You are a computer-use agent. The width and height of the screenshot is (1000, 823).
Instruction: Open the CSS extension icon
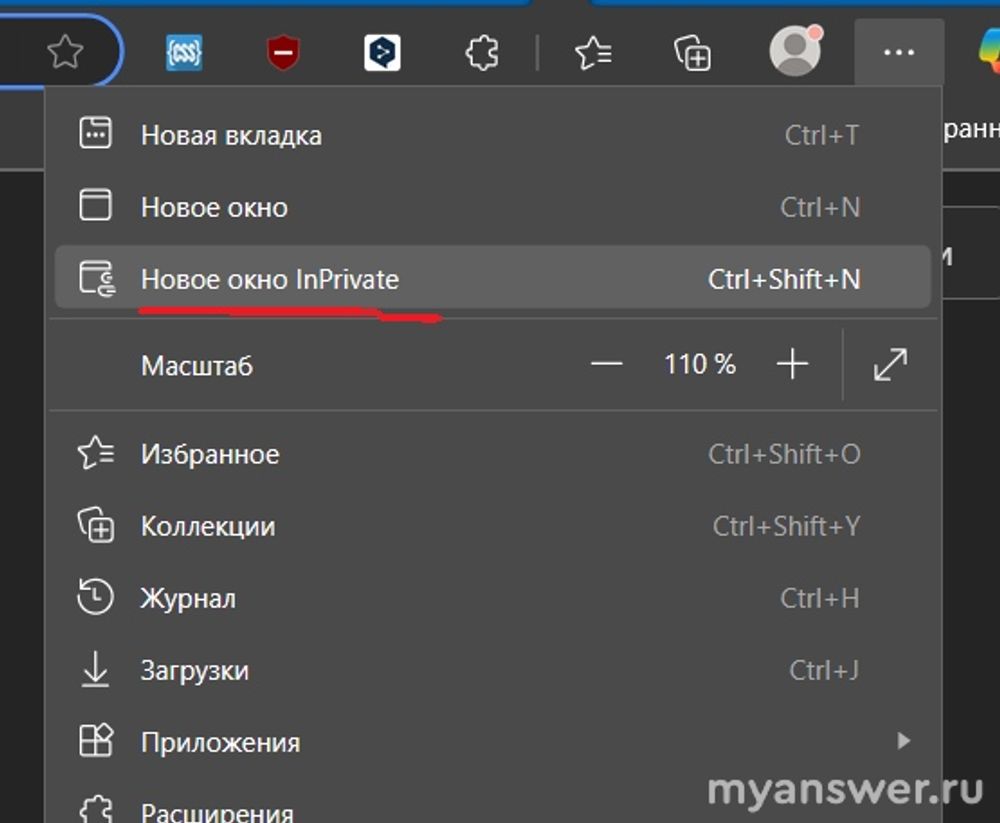[184, 52]
